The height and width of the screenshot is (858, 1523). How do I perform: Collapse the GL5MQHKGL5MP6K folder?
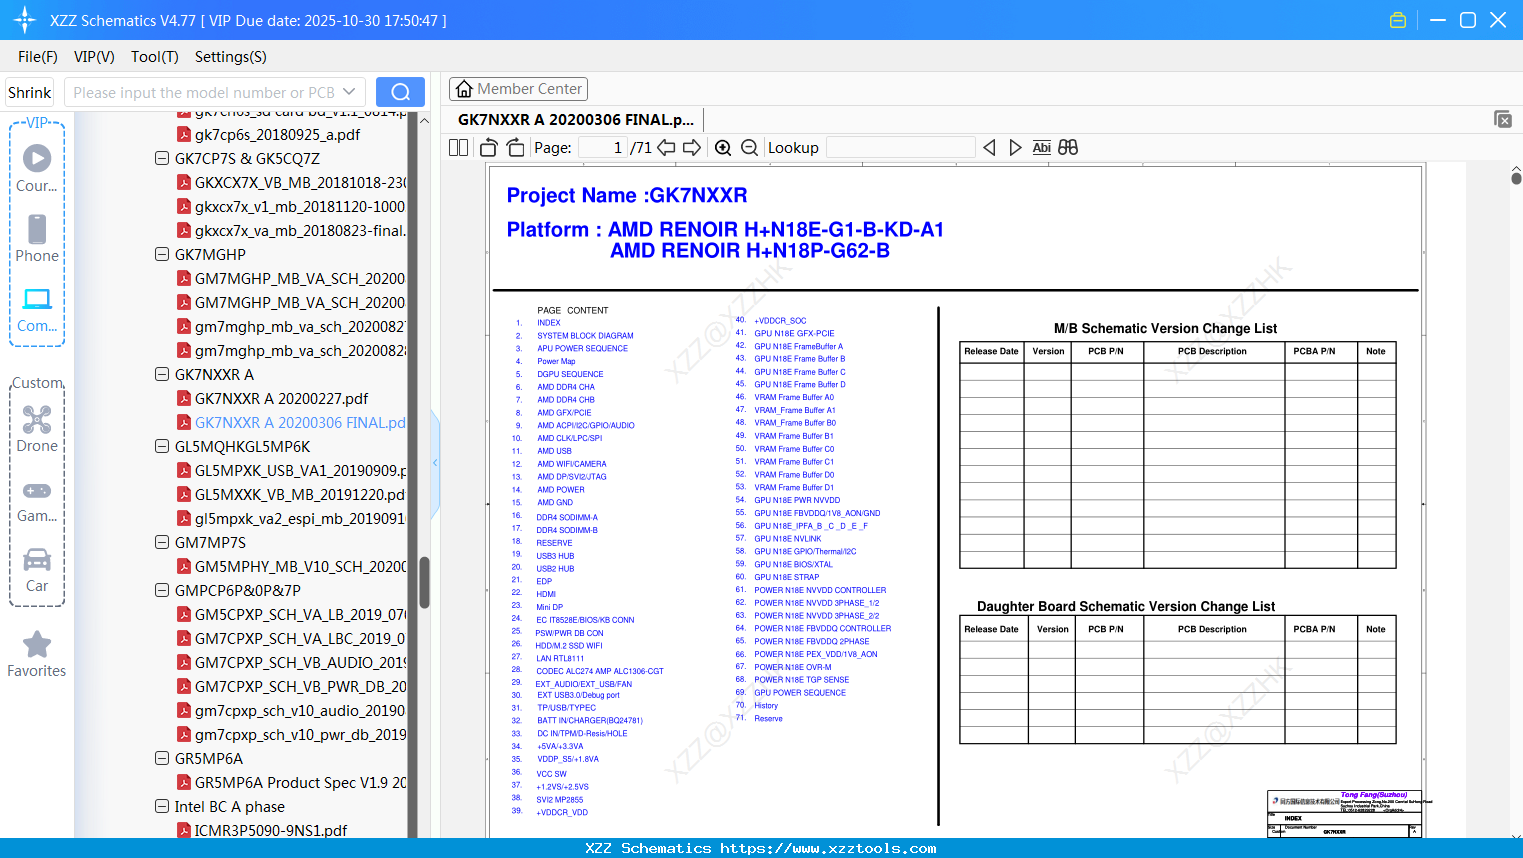click(x=162, y=446)
